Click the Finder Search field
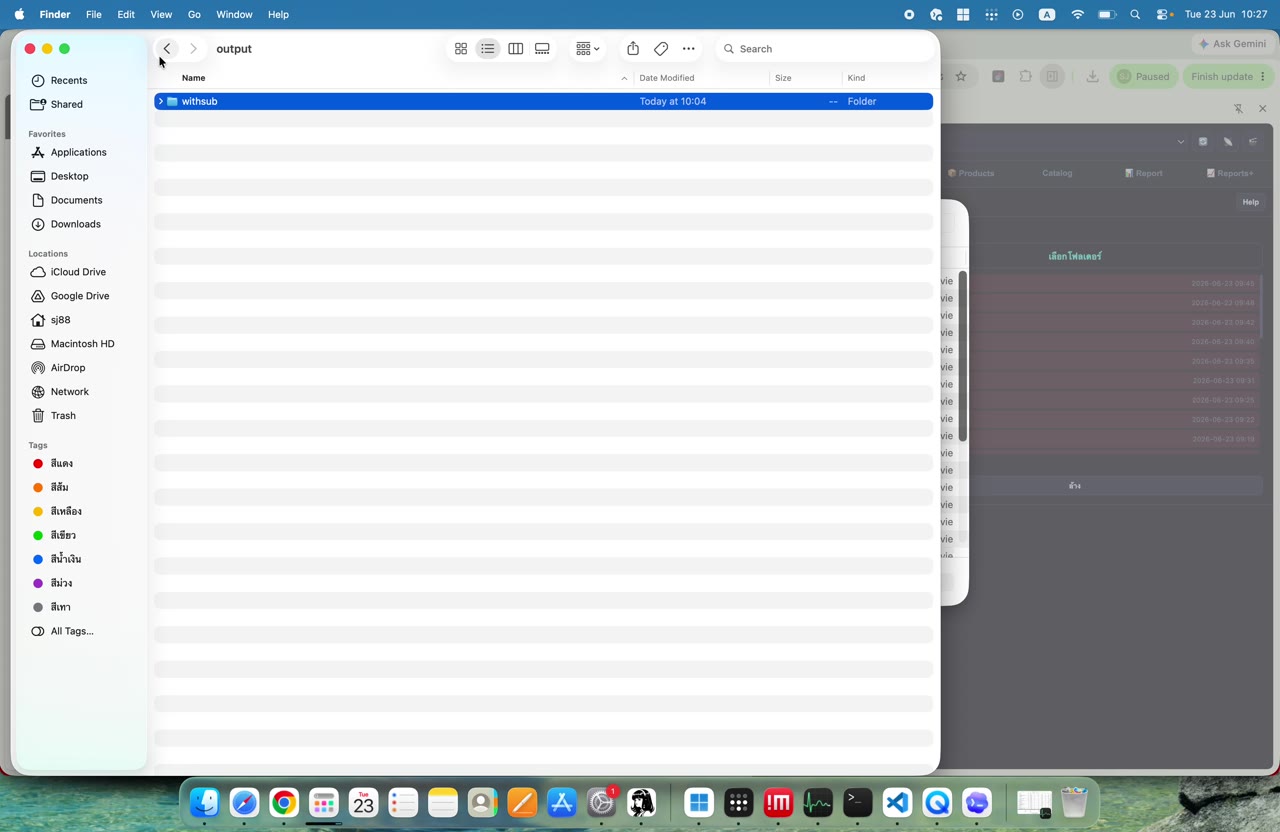This screenshot has height=832, width=1280. [x=825, y=49]
